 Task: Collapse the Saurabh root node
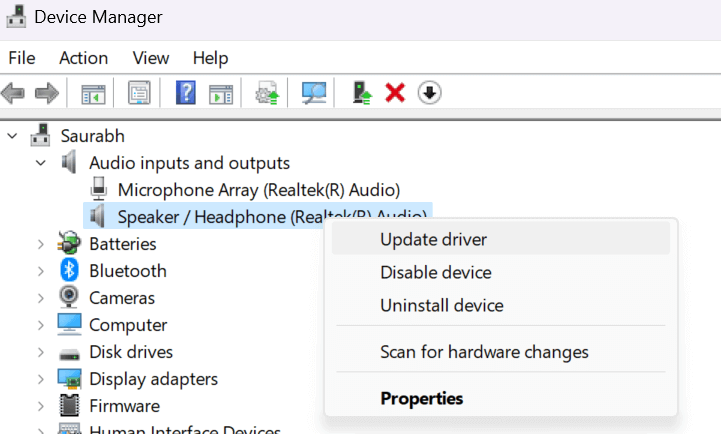point(12,136)
